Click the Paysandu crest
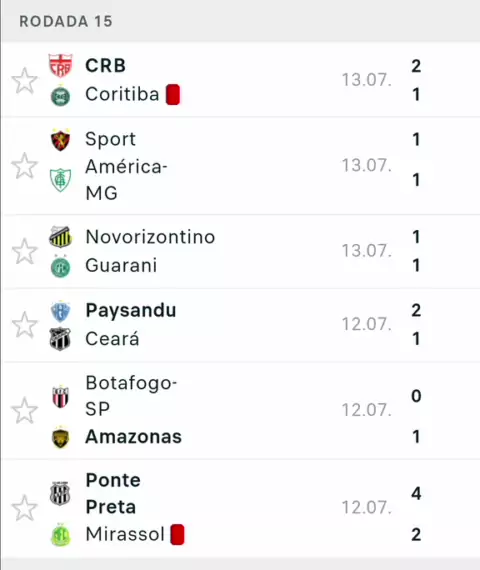This screenshot has width=480, height=570. click(x=60, y=312)
